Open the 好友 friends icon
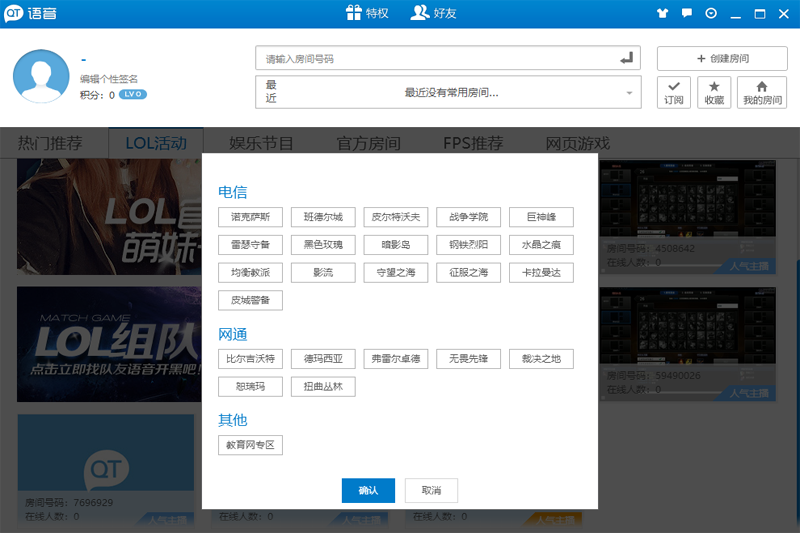This screenshot has width=800, height=533. [433, 13]
